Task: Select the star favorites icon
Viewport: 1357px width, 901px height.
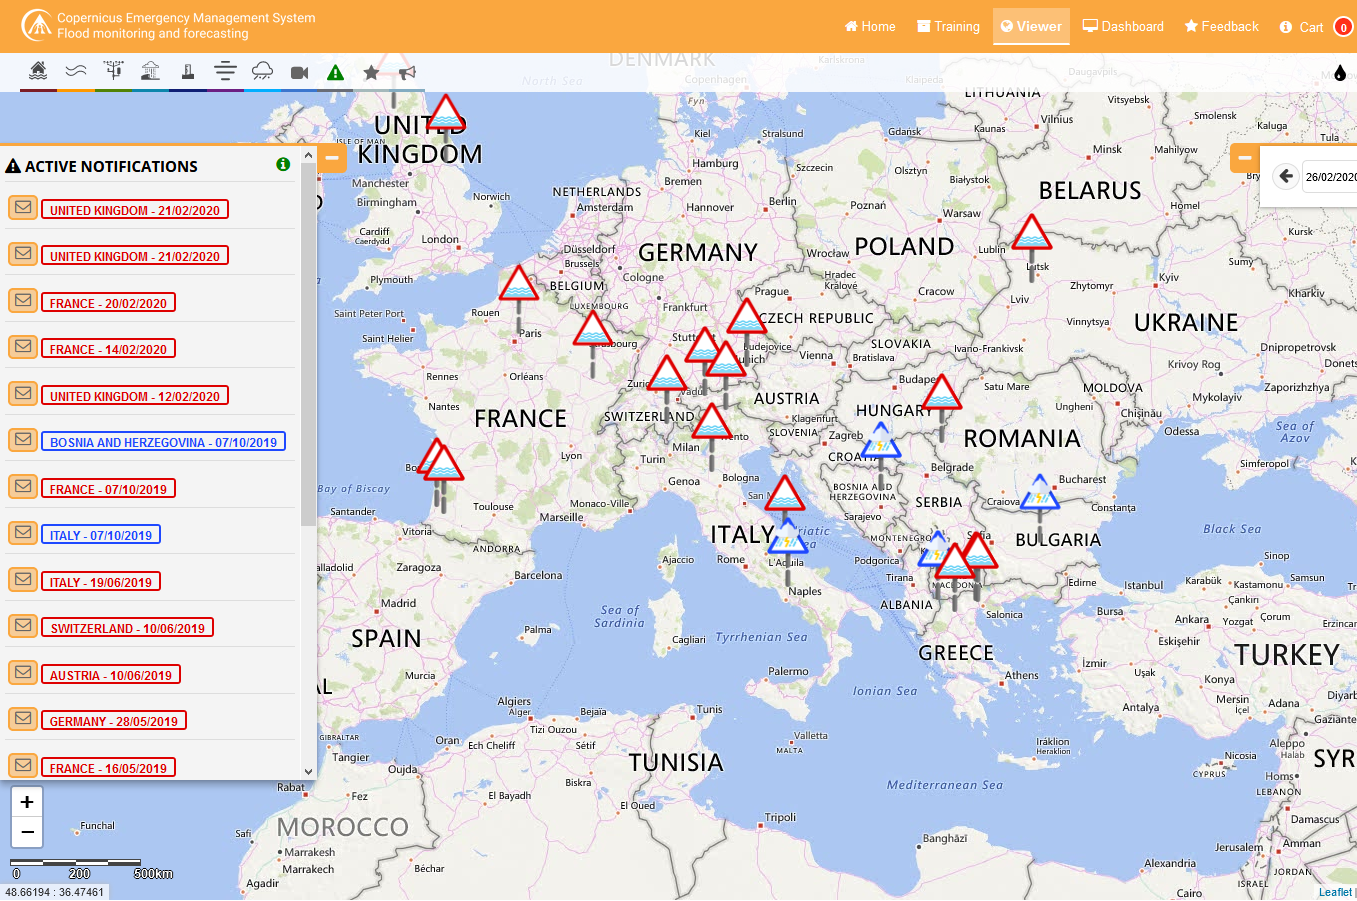Action: point(371,70)
